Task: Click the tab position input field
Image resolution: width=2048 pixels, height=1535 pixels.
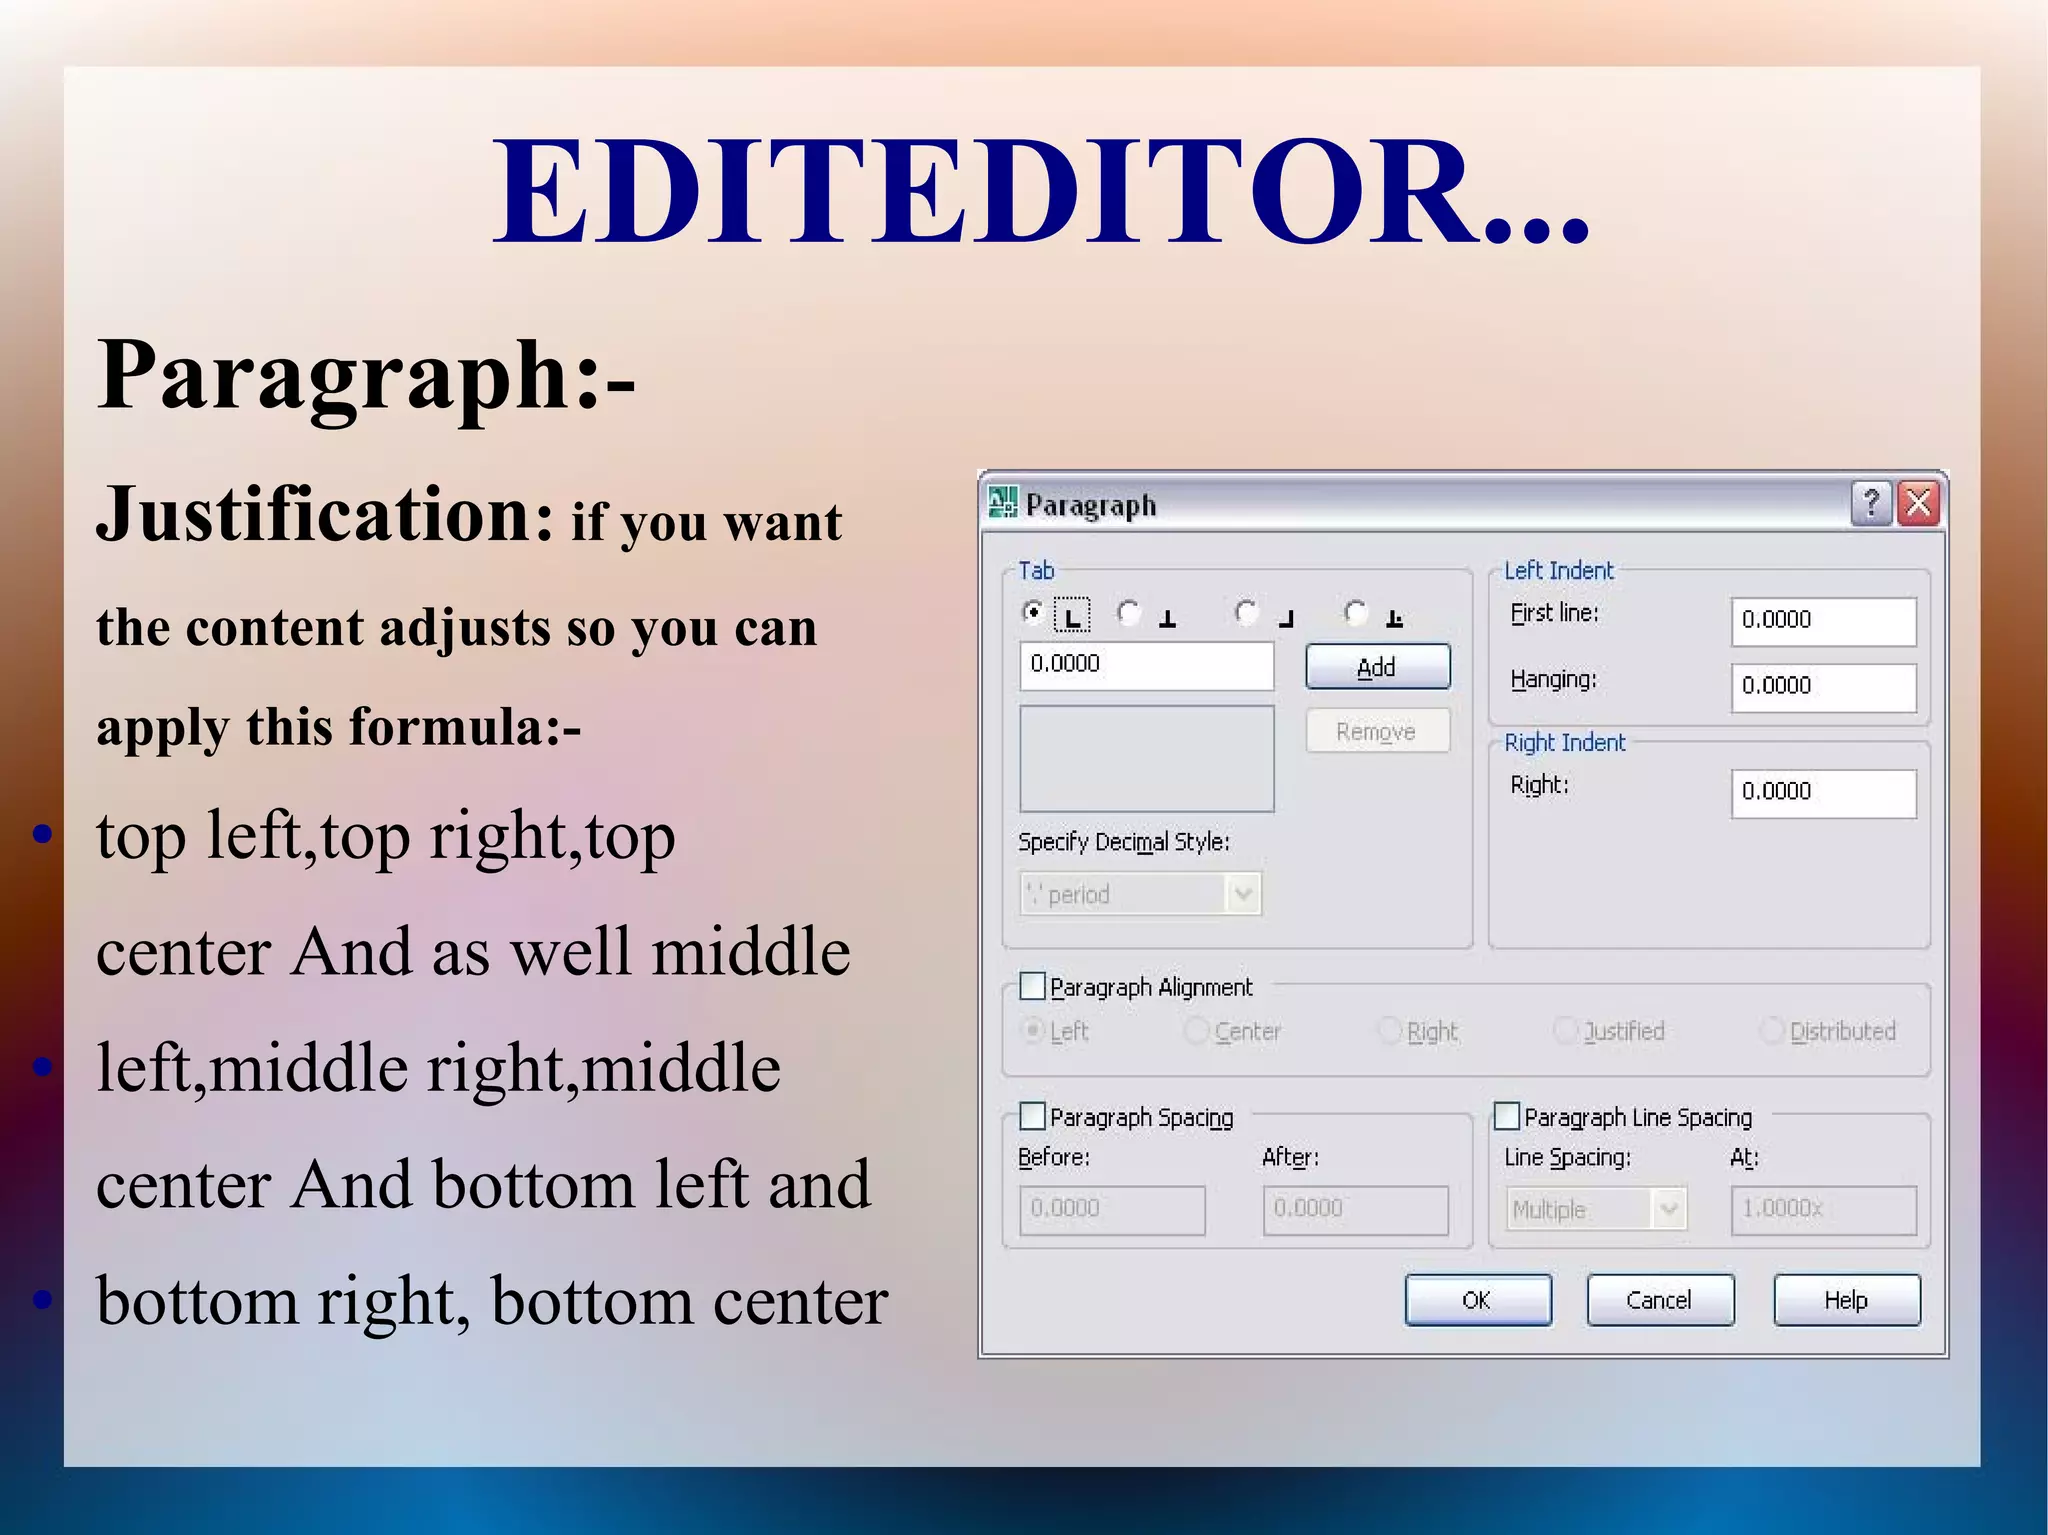Action: (1146, 666)
